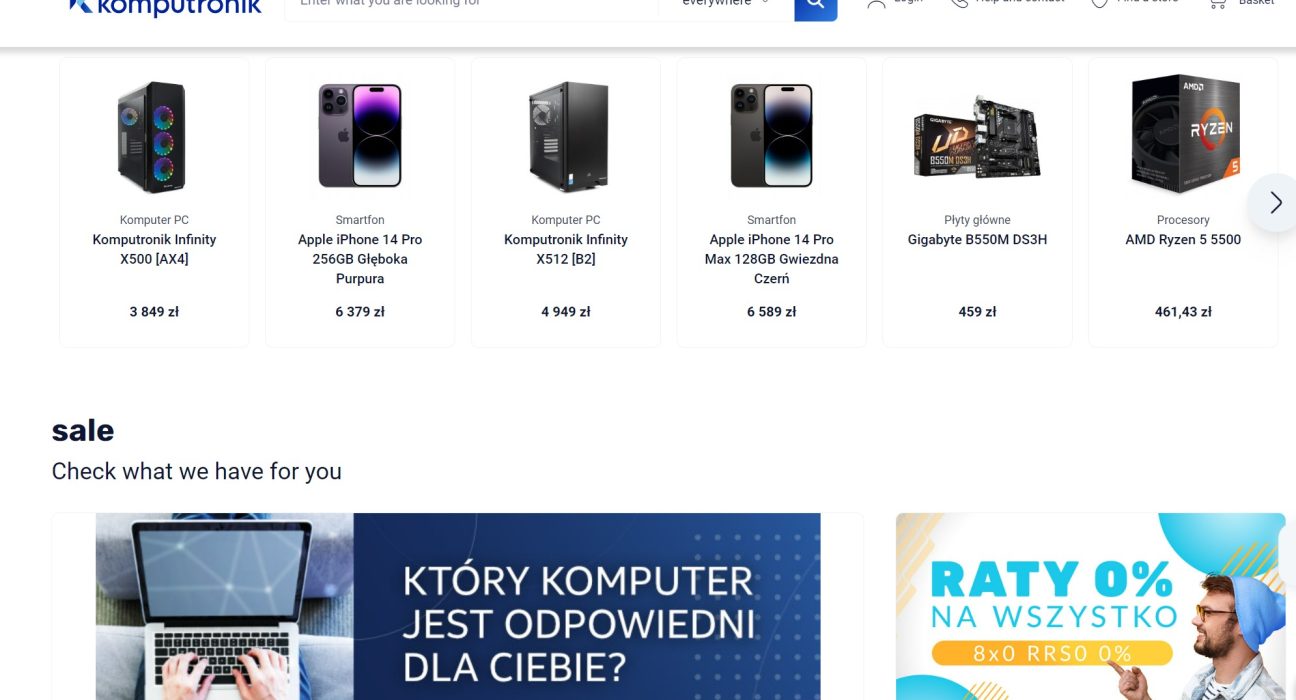1296x700 pixels.
Task: Click the phone help and contact icon
Action: (959, 4)
